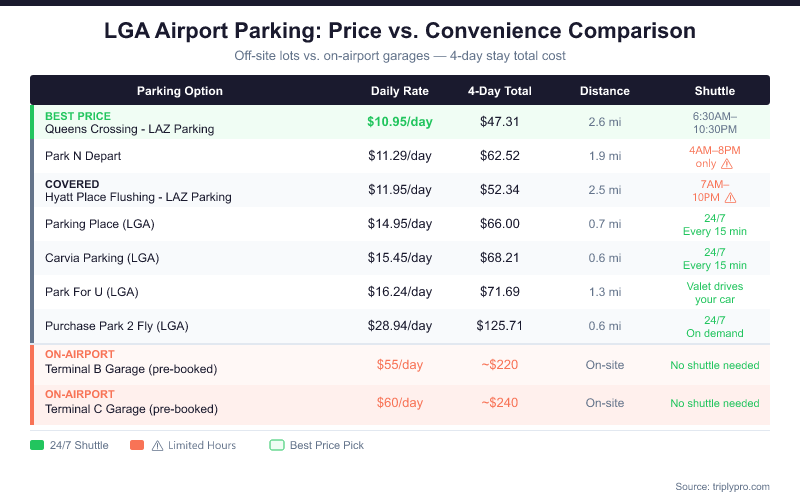Image resolution: width=800 pixels, height=500 pixels.
Task: Click the BEST PRICE green badge label
Action: point(78,116)
